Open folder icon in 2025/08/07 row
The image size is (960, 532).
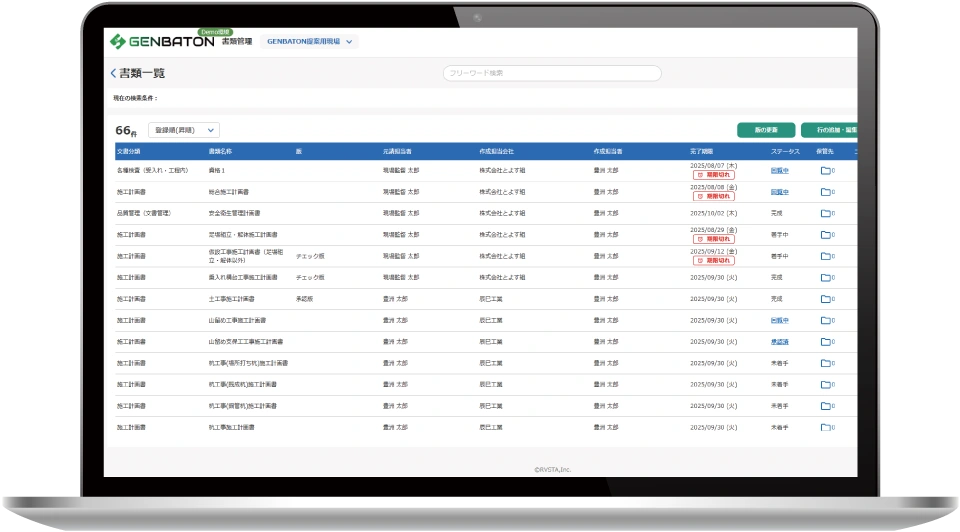[x=826, y=171]
